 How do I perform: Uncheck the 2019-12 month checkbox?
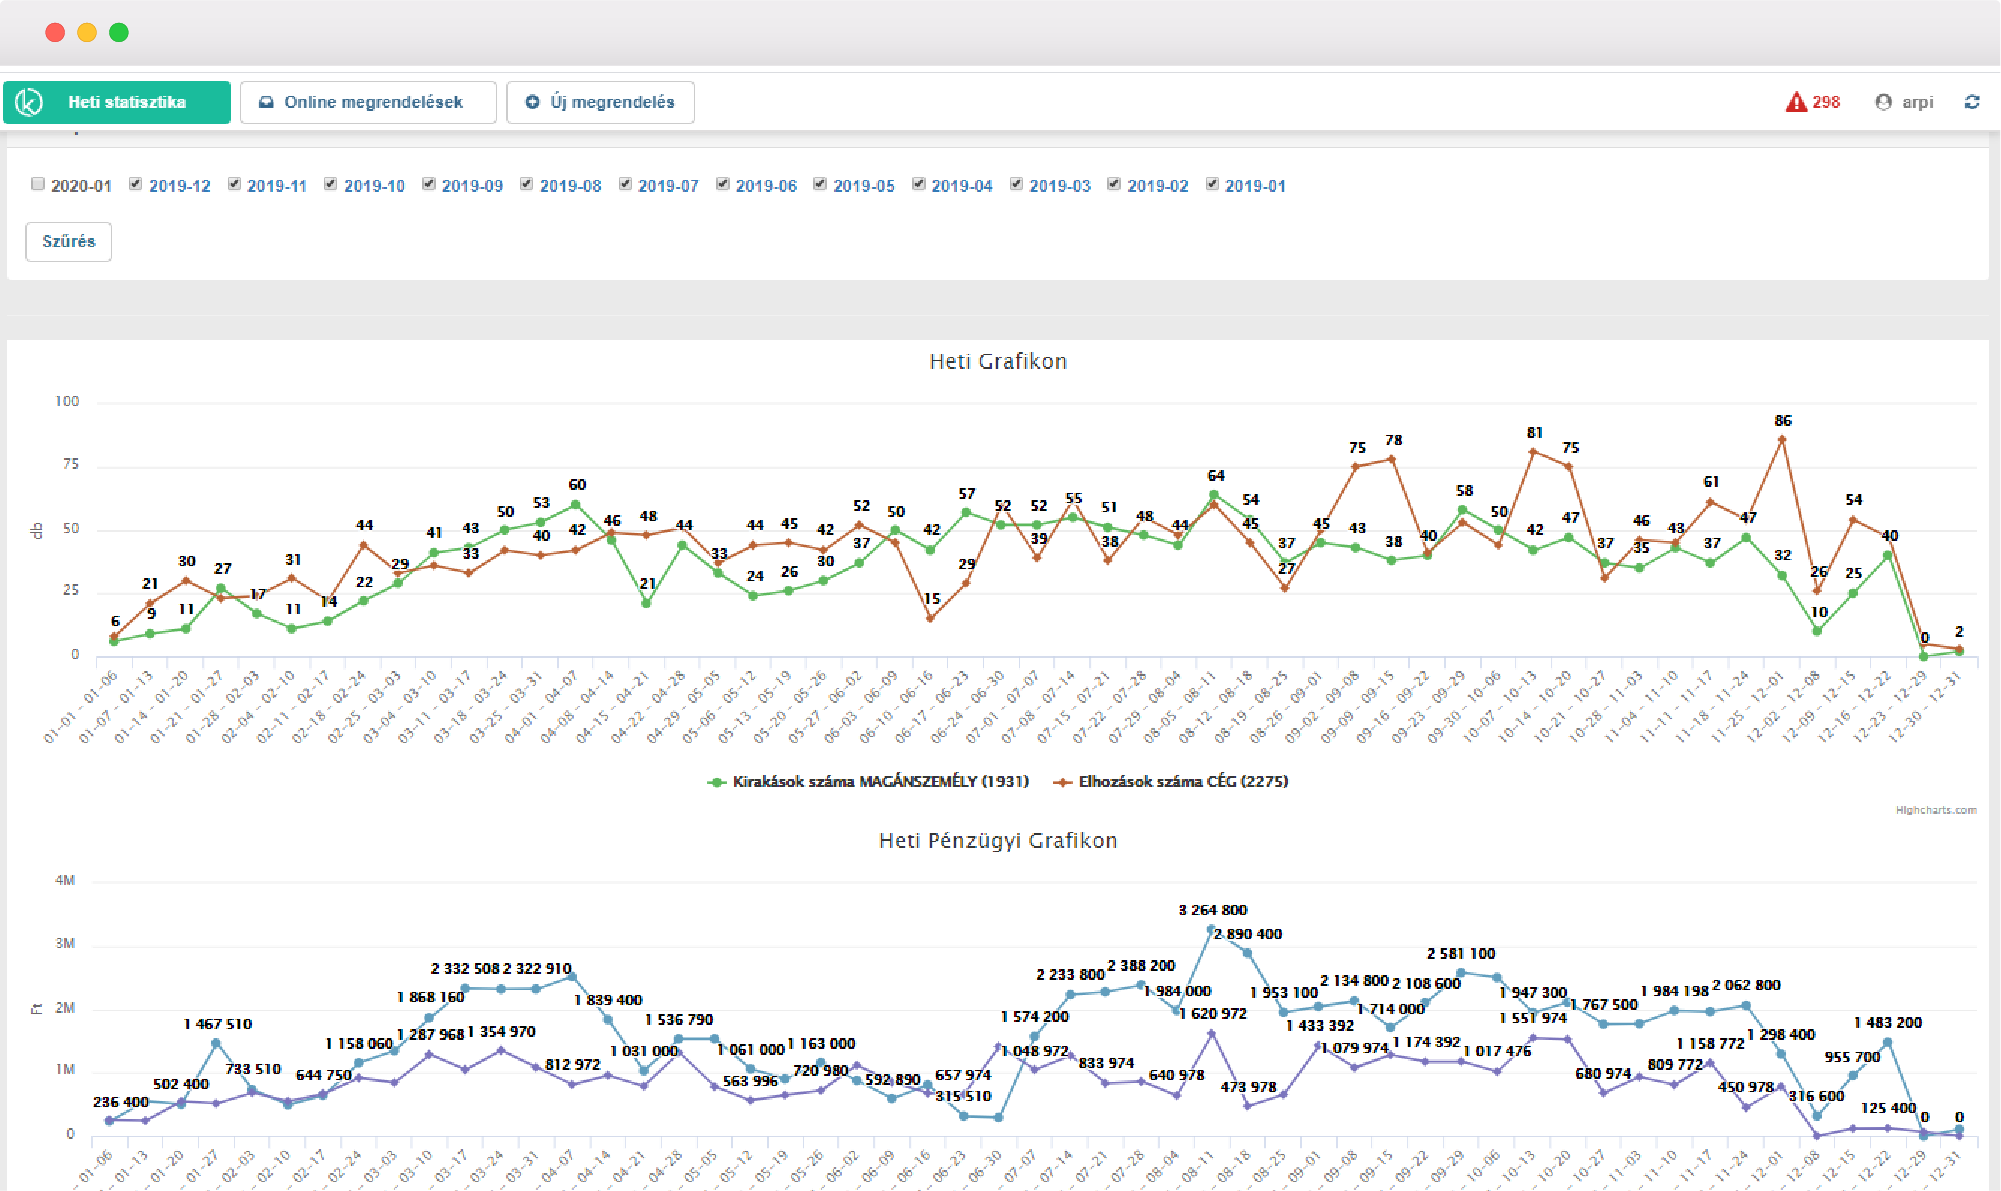pyautogui.click(x=135, y=184)
